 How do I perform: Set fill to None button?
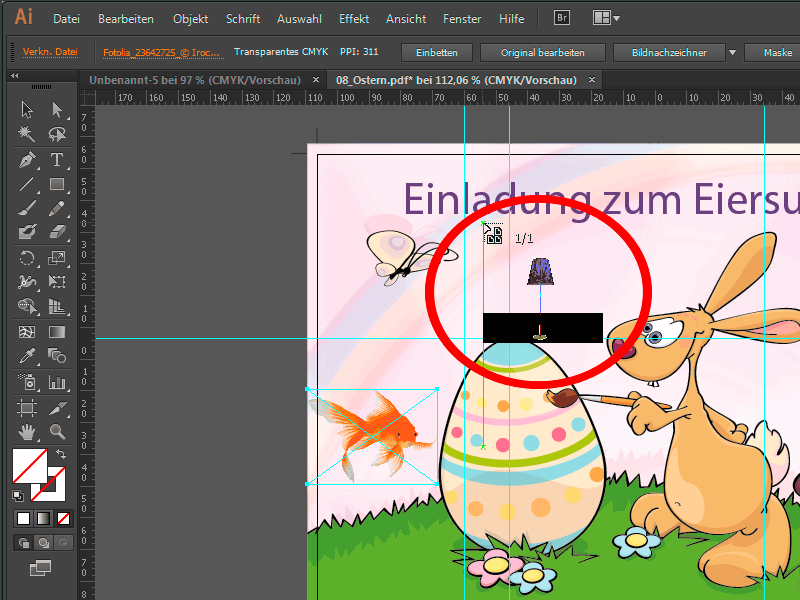point(63,518)
